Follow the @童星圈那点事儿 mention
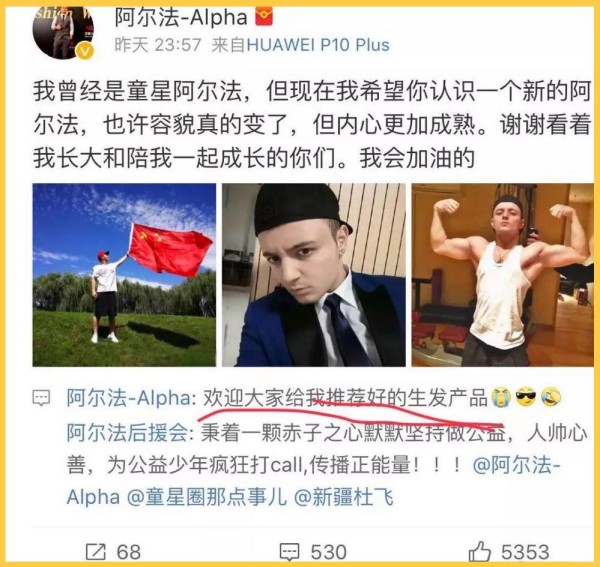 pos(207,497)
